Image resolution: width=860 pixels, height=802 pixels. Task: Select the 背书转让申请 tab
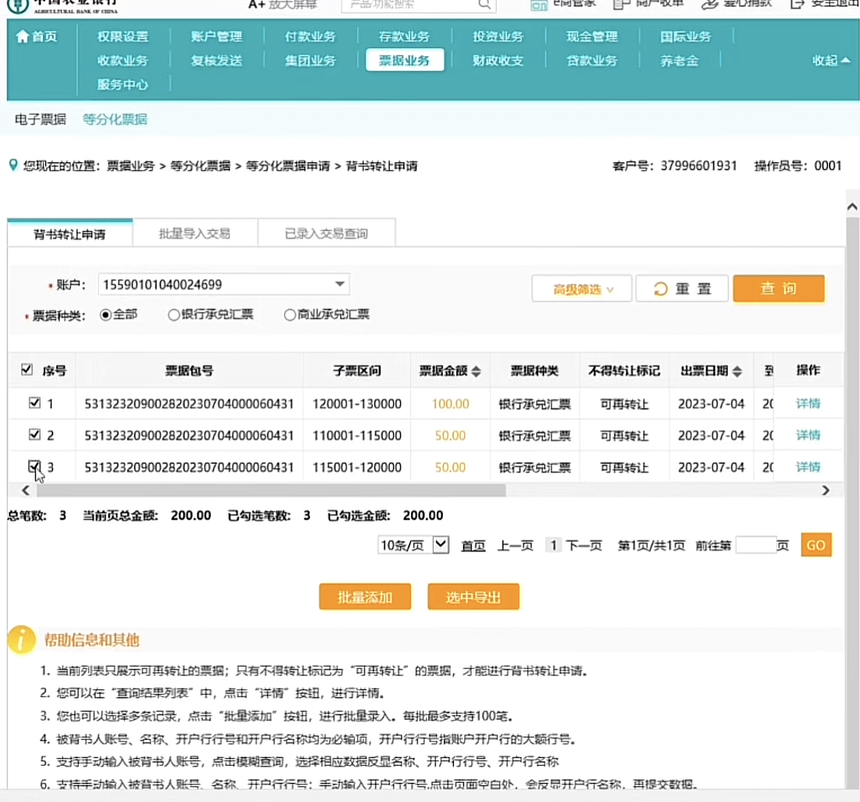tap(70, 234)
